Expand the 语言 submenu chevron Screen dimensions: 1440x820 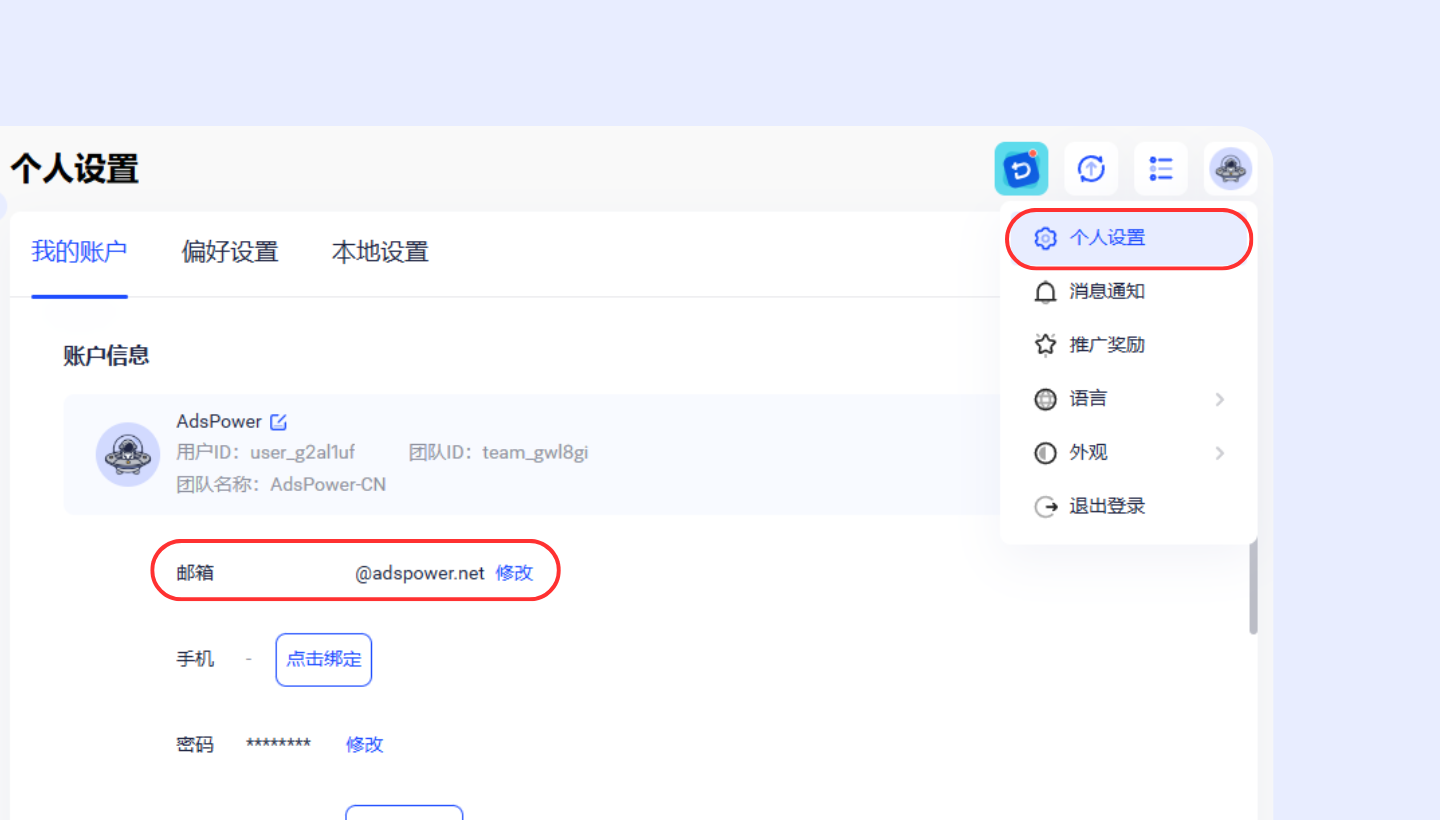coord(1219,399)
